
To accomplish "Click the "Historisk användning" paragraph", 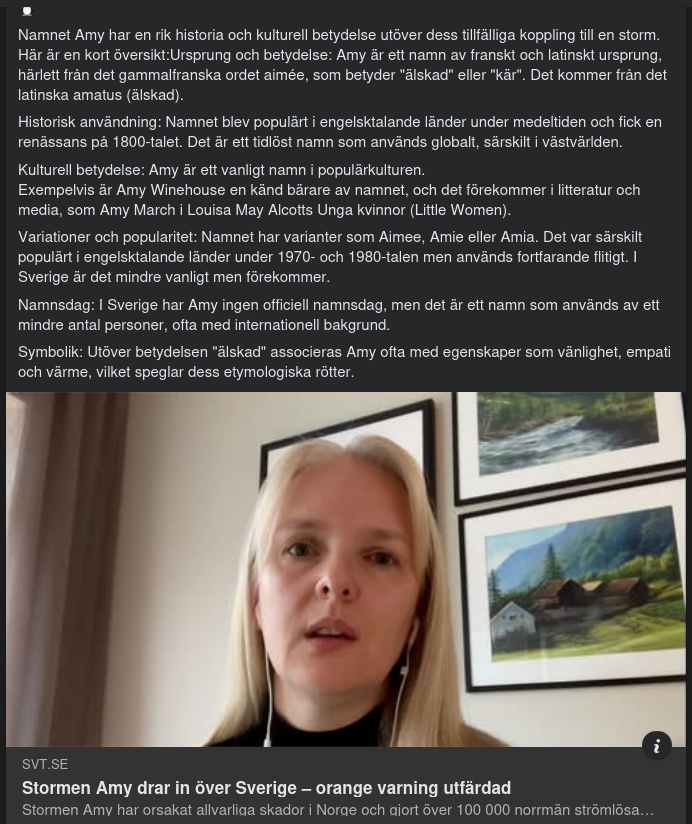I will (x=339, y=132).
